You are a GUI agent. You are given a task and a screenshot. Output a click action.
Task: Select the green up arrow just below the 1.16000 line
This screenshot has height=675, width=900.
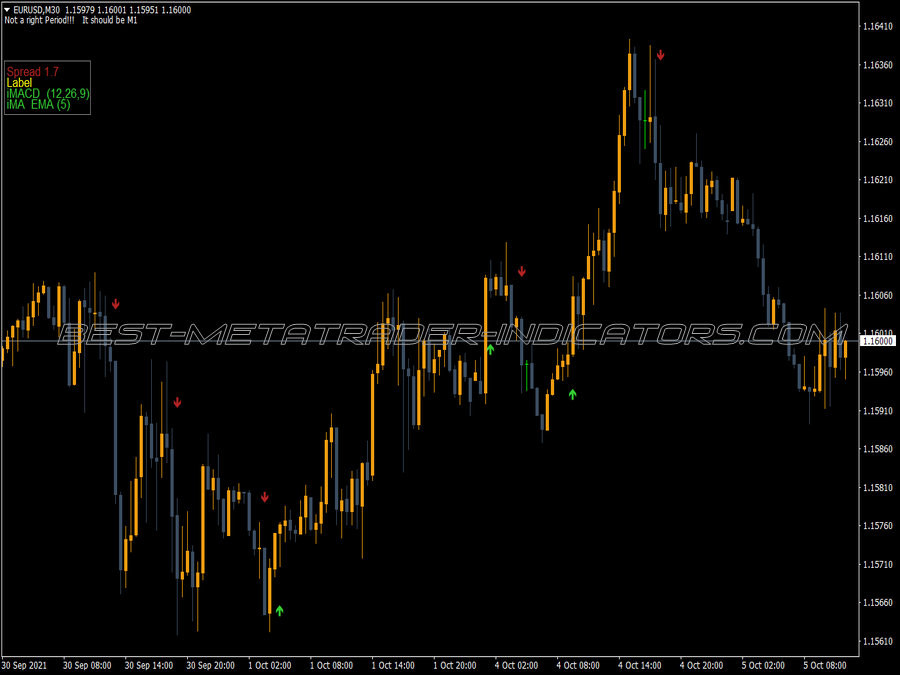tap(490, 349)
